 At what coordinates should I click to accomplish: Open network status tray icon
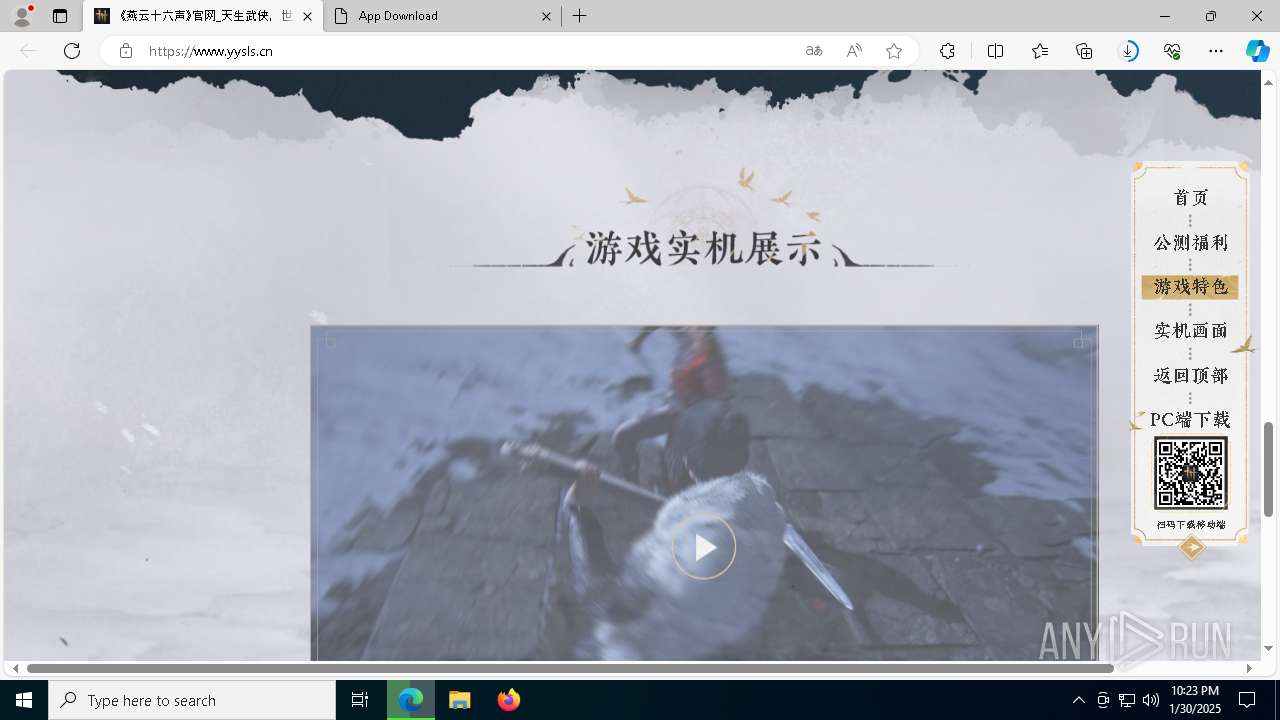point(1127,700)
